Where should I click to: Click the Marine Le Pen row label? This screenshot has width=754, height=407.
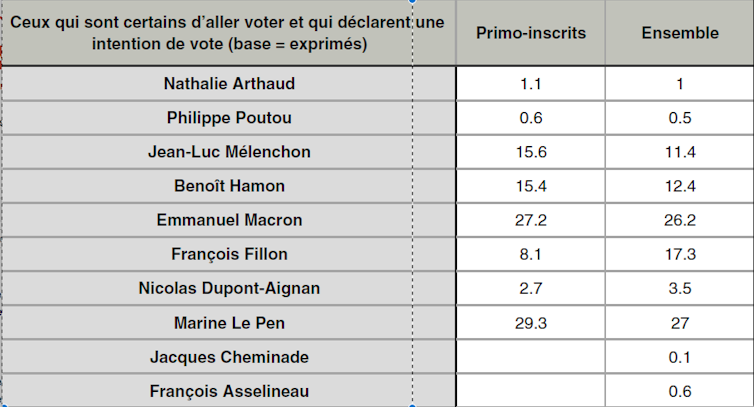[229, 323]
